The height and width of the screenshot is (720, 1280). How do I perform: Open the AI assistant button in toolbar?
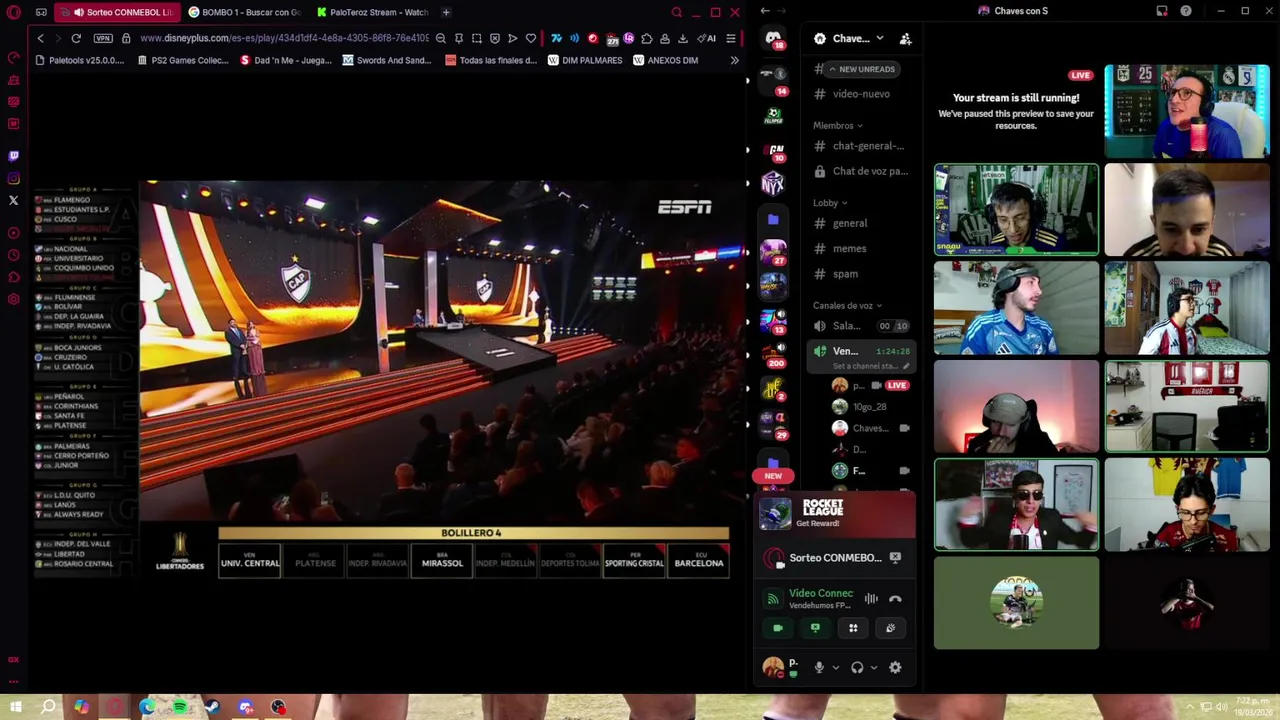tap(706, 38)
